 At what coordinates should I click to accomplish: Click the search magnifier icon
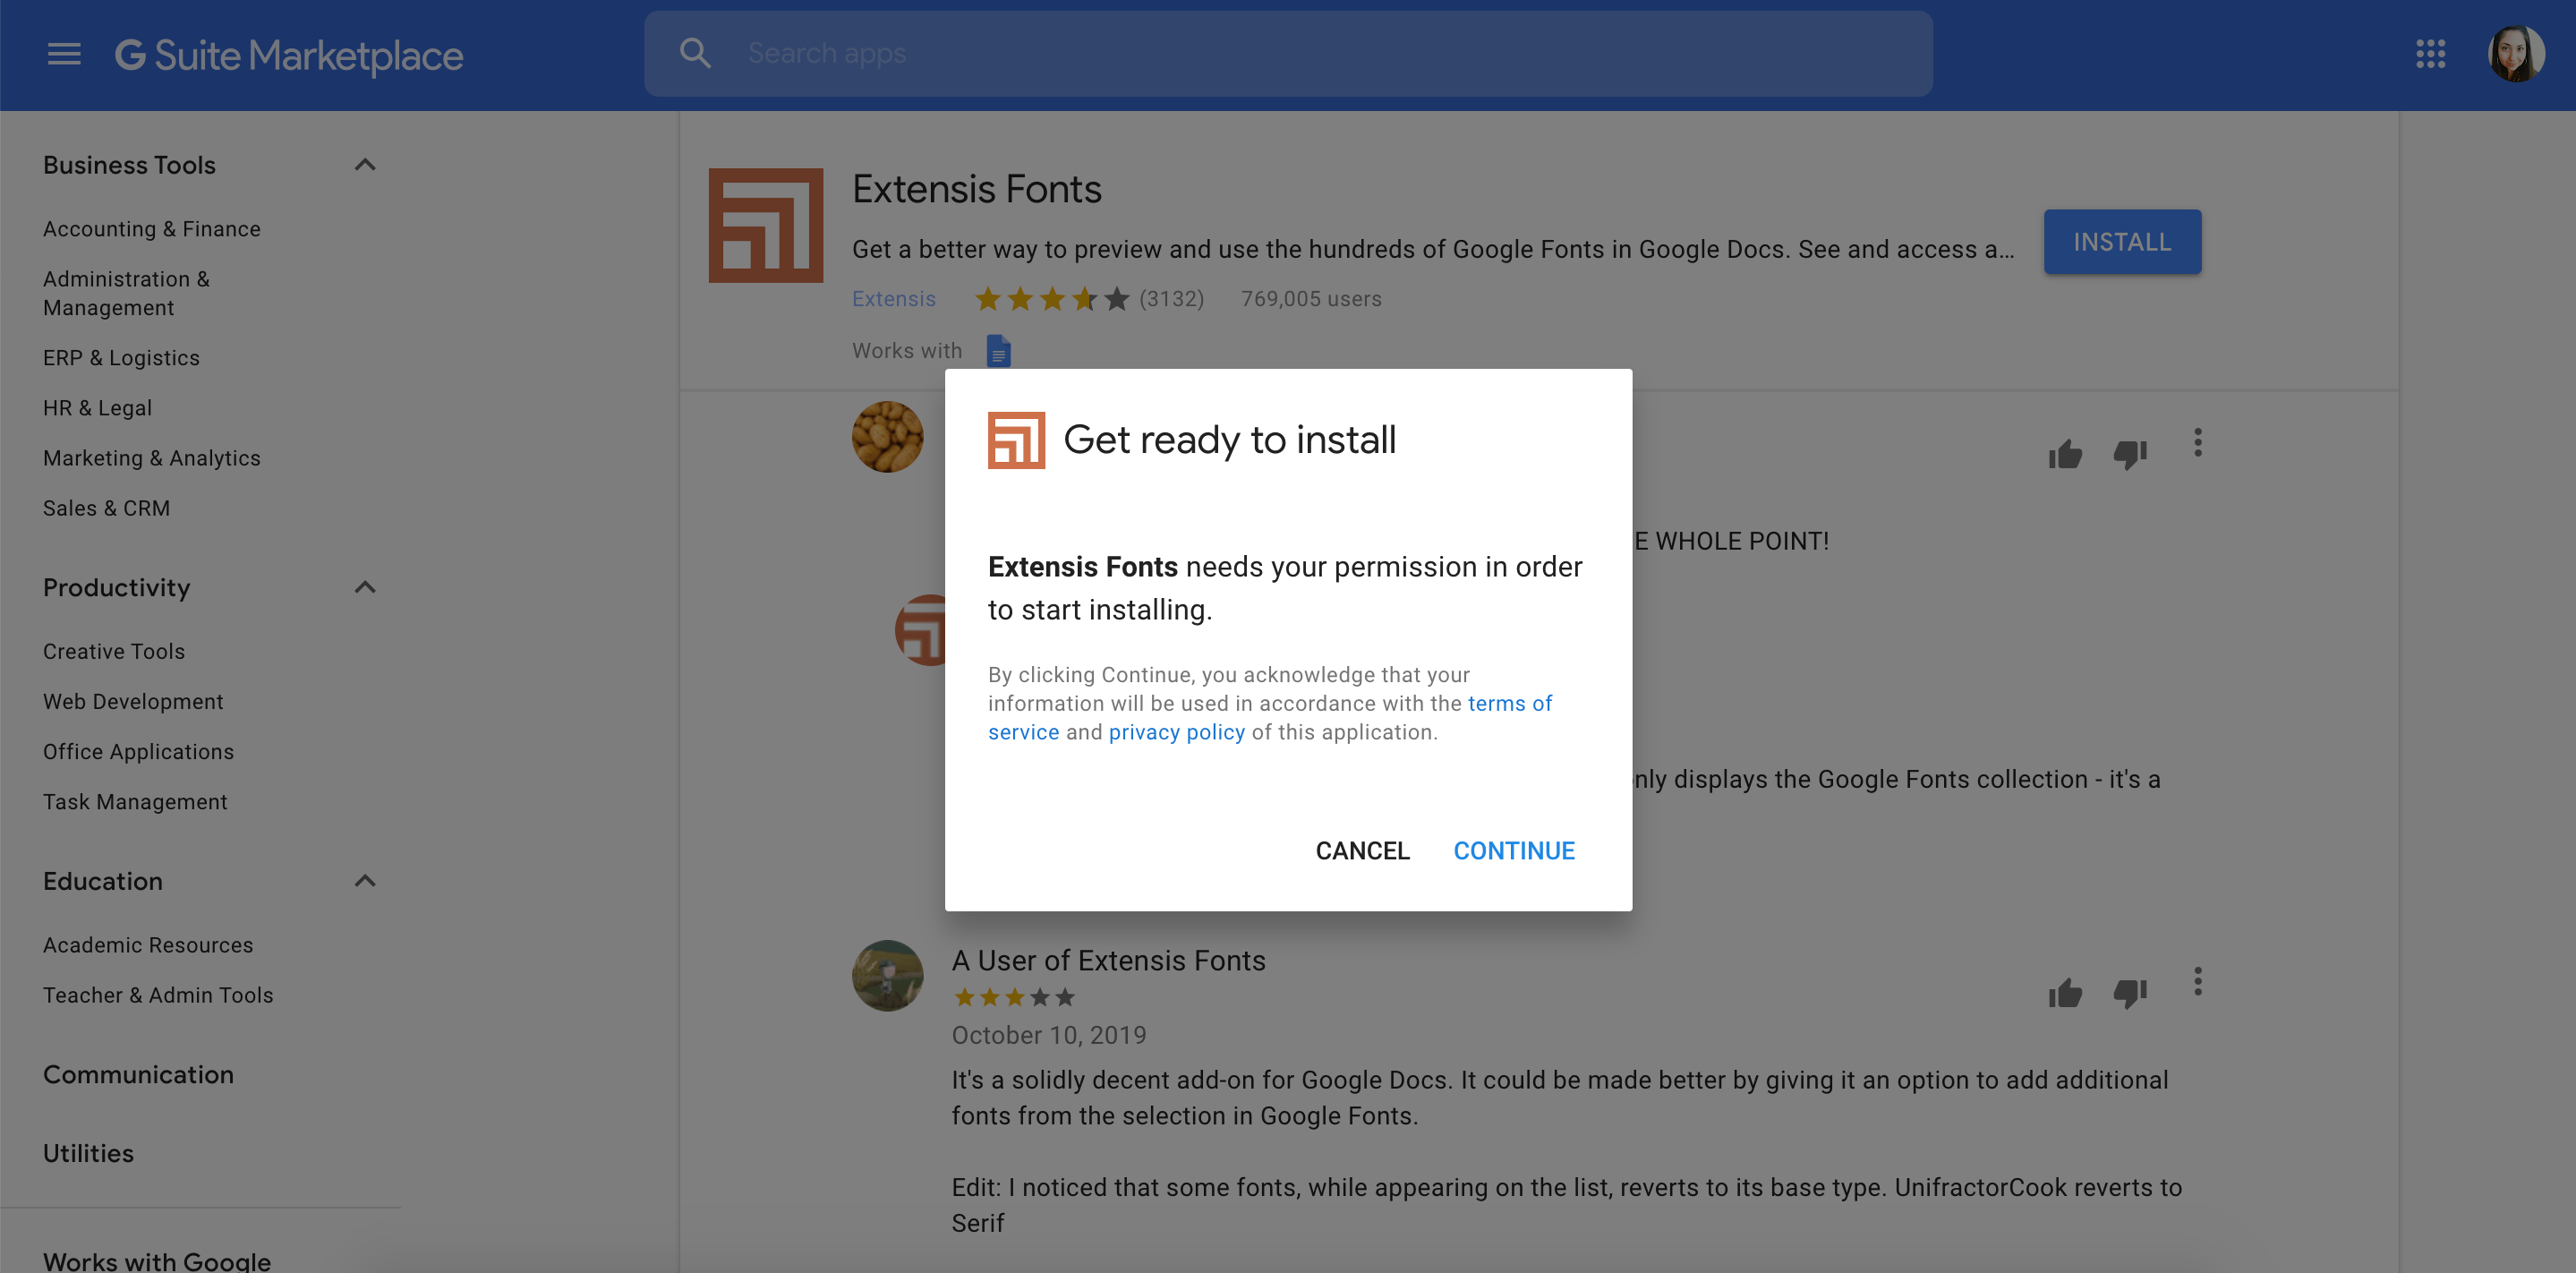coord(695,54)
